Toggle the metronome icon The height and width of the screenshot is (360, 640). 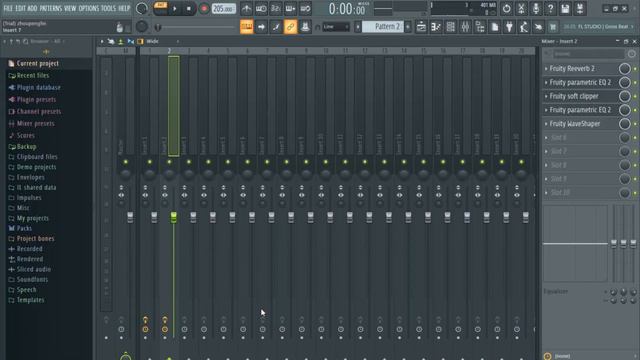click(246, 9)
